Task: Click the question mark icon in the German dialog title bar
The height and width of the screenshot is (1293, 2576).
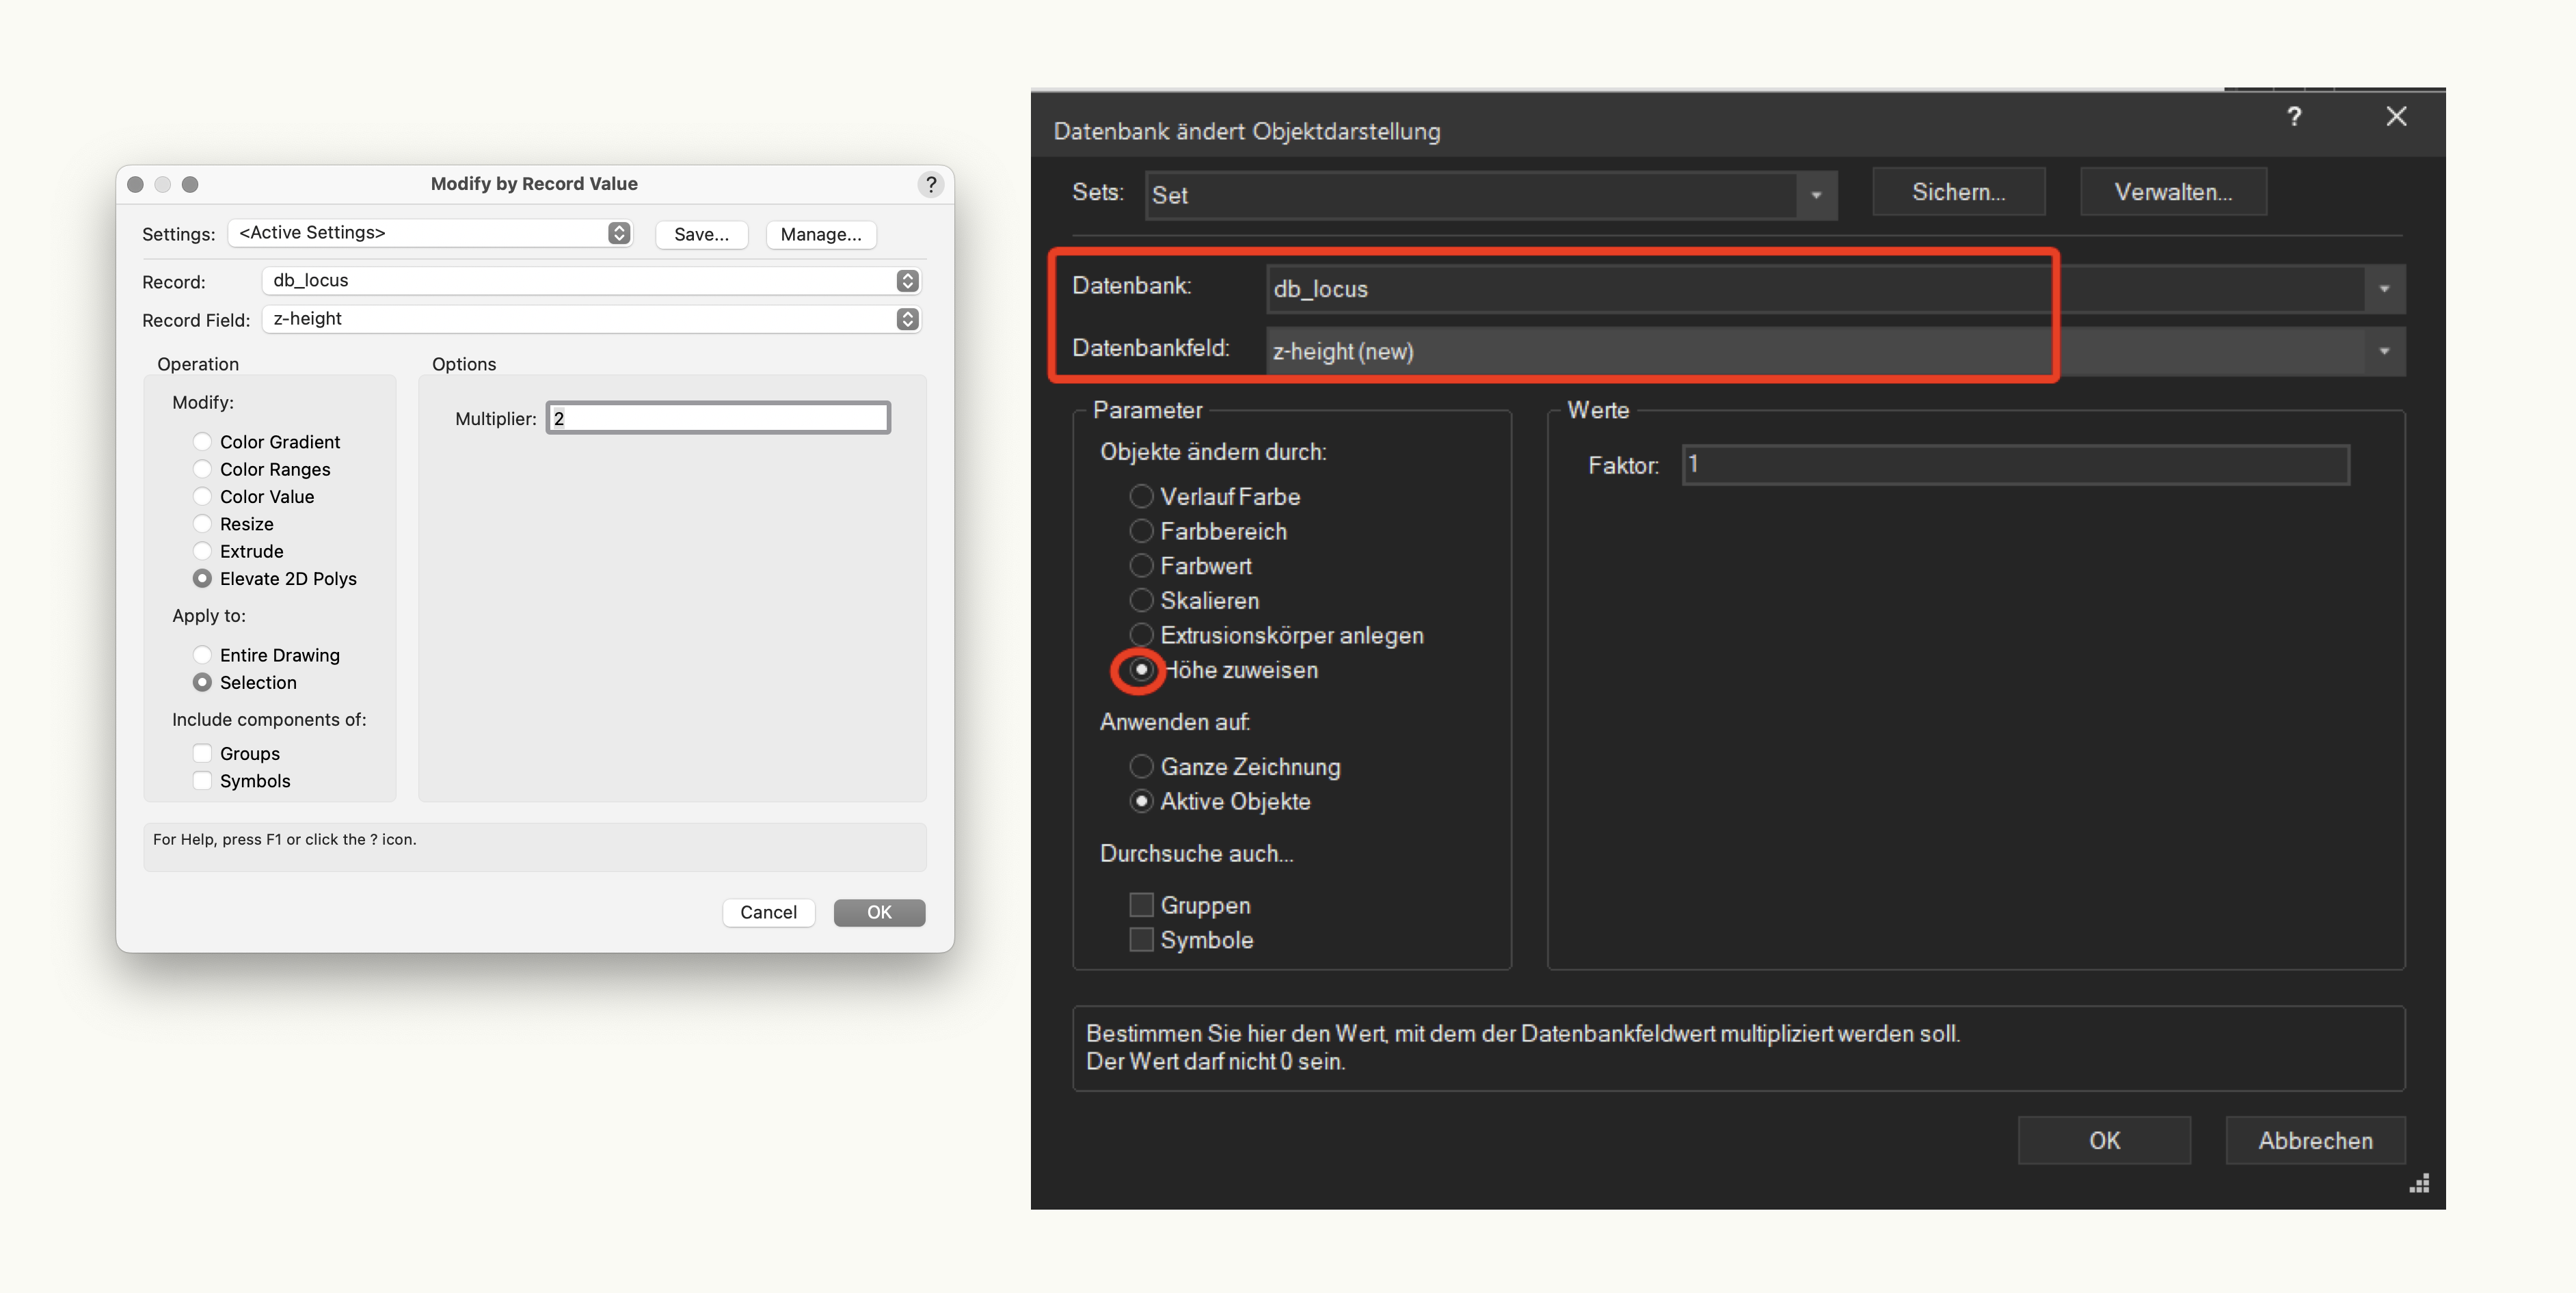Action: [2294, 117]
